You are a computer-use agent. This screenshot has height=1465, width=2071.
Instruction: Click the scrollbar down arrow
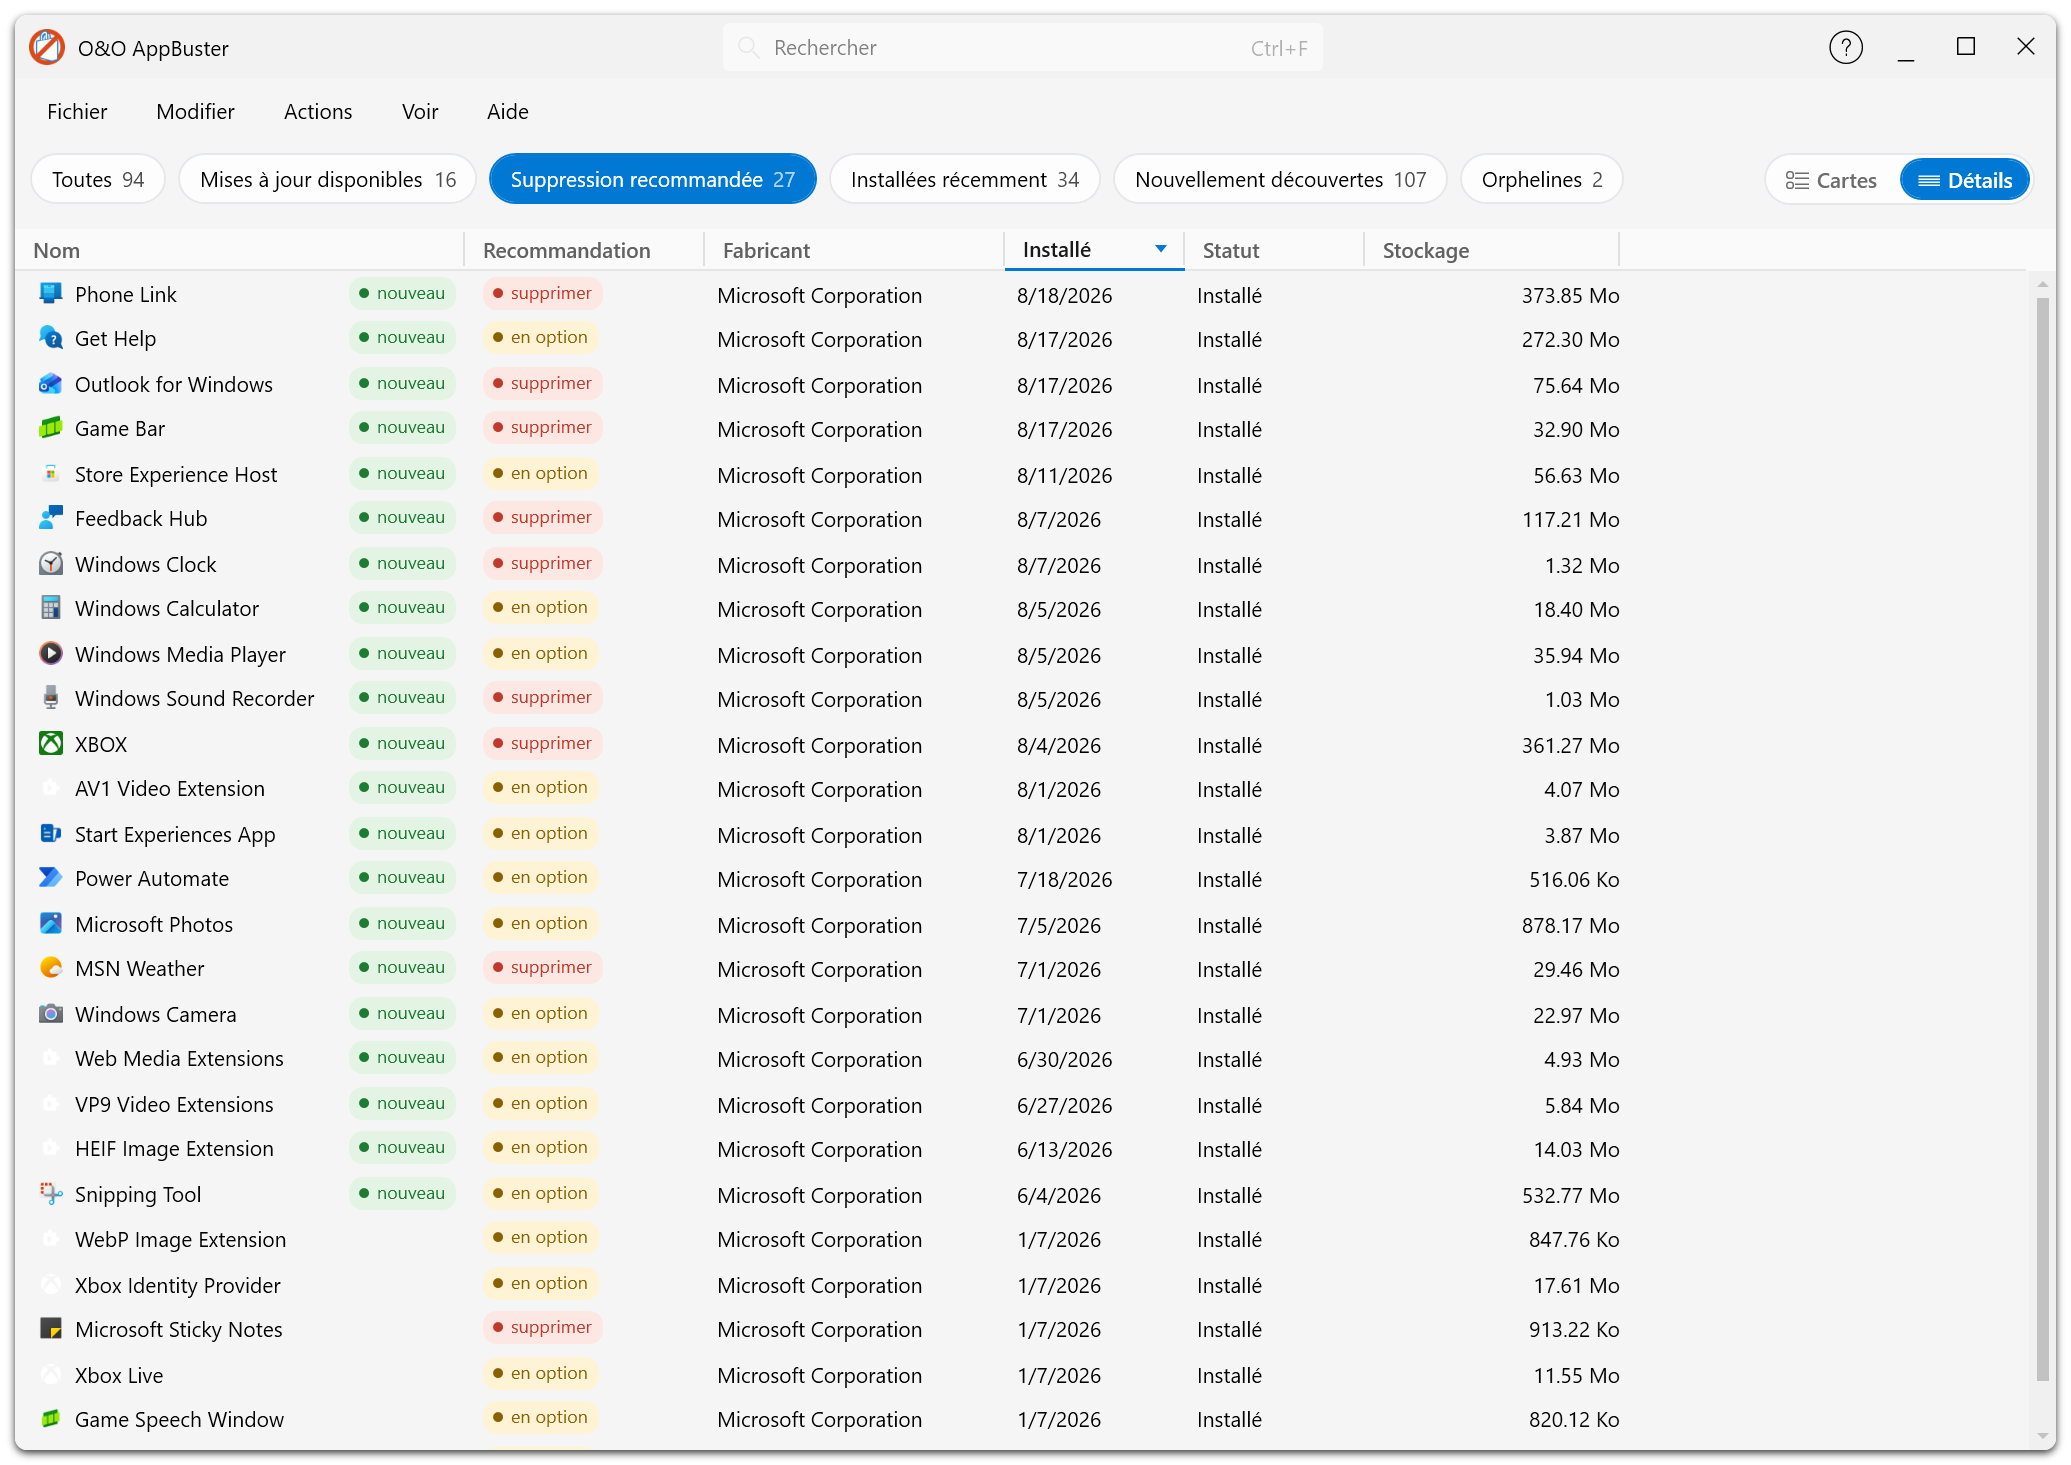point(2043,1437)
